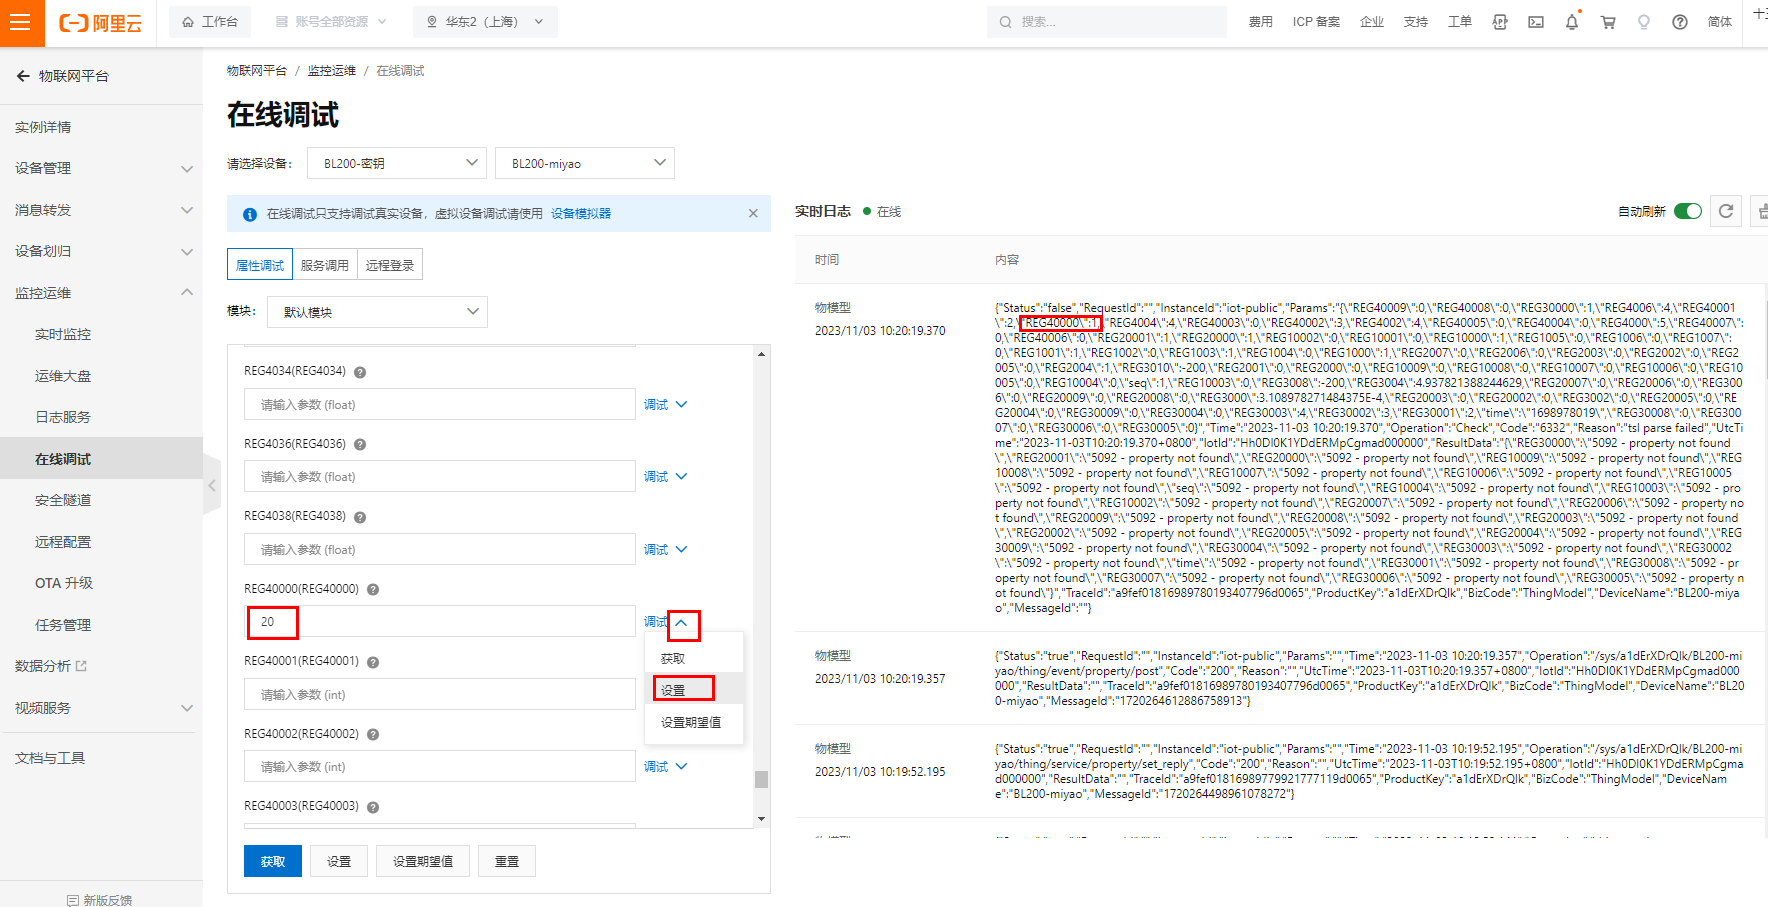Click the REG40001 int parameter input field
The image size is (1768, 907).
pos(440,694)
